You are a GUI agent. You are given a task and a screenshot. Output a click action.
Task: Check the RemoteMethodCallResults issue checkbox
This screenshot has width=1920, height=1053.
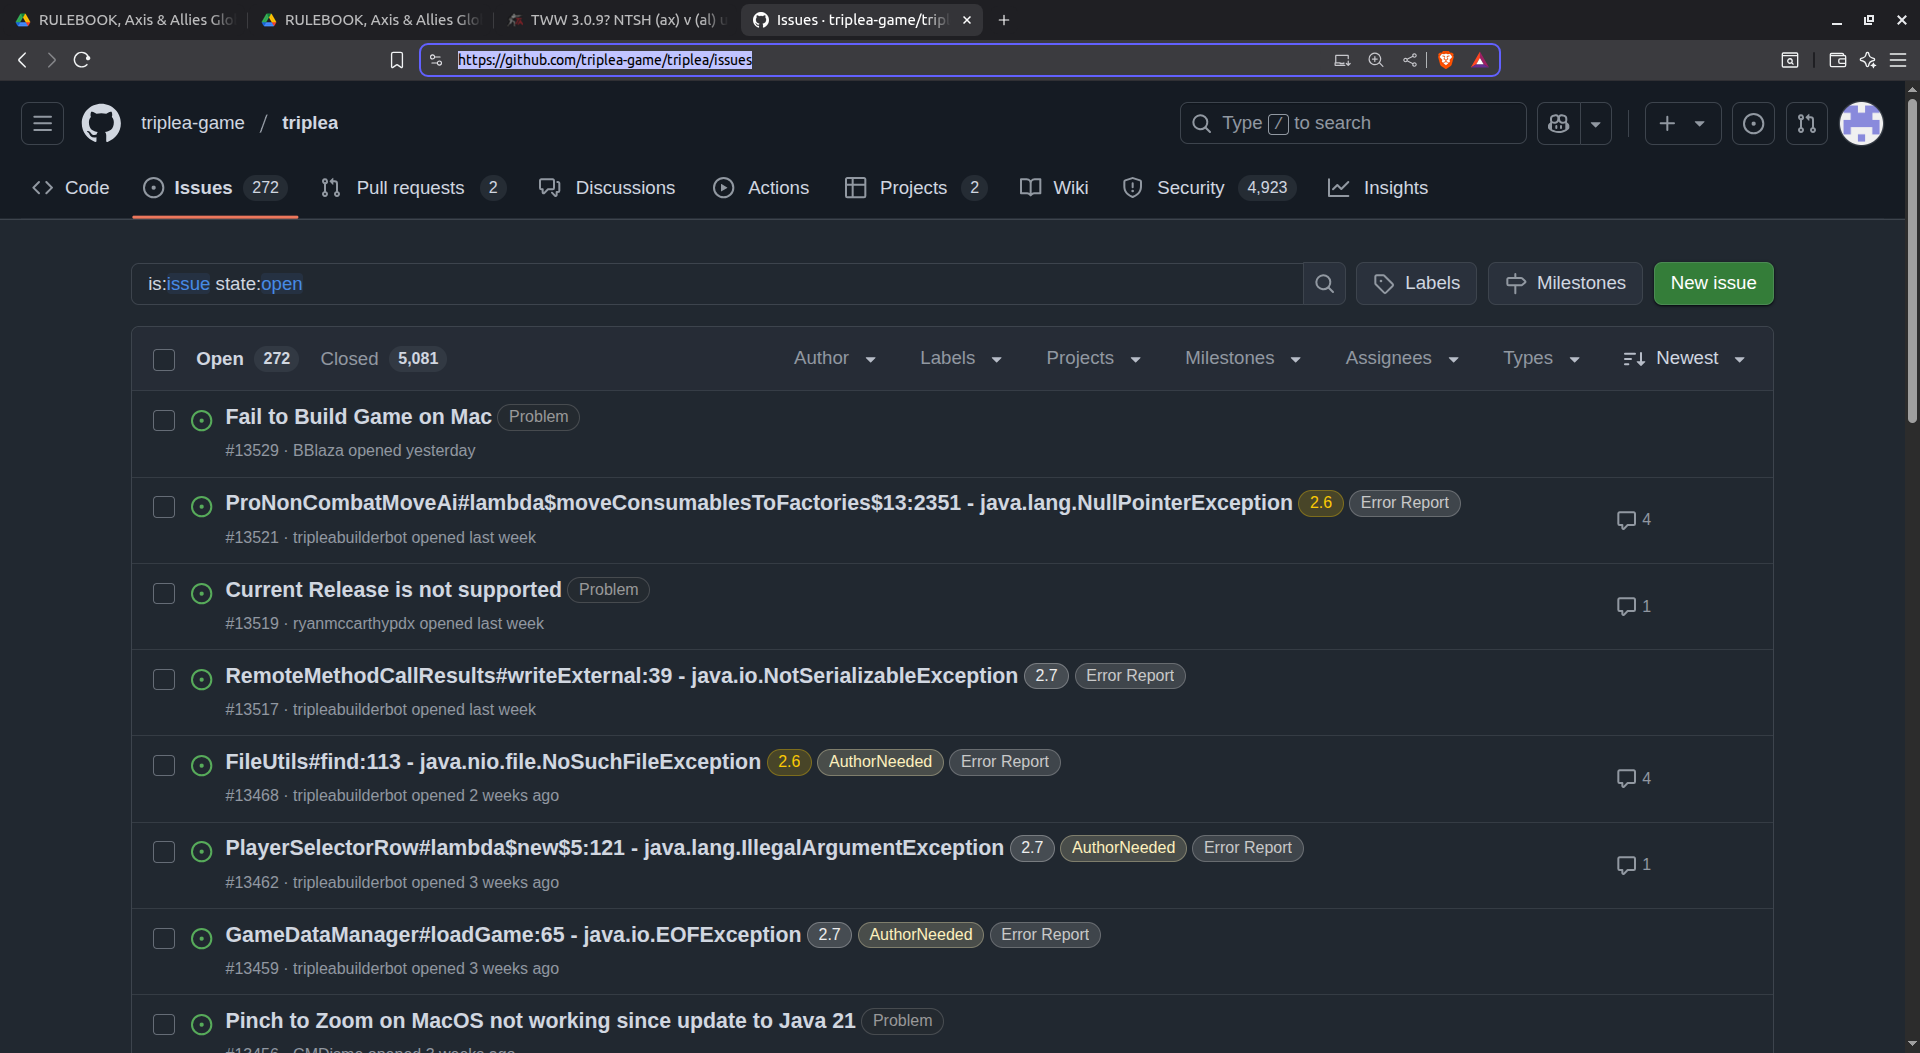(x=164, y=679)
